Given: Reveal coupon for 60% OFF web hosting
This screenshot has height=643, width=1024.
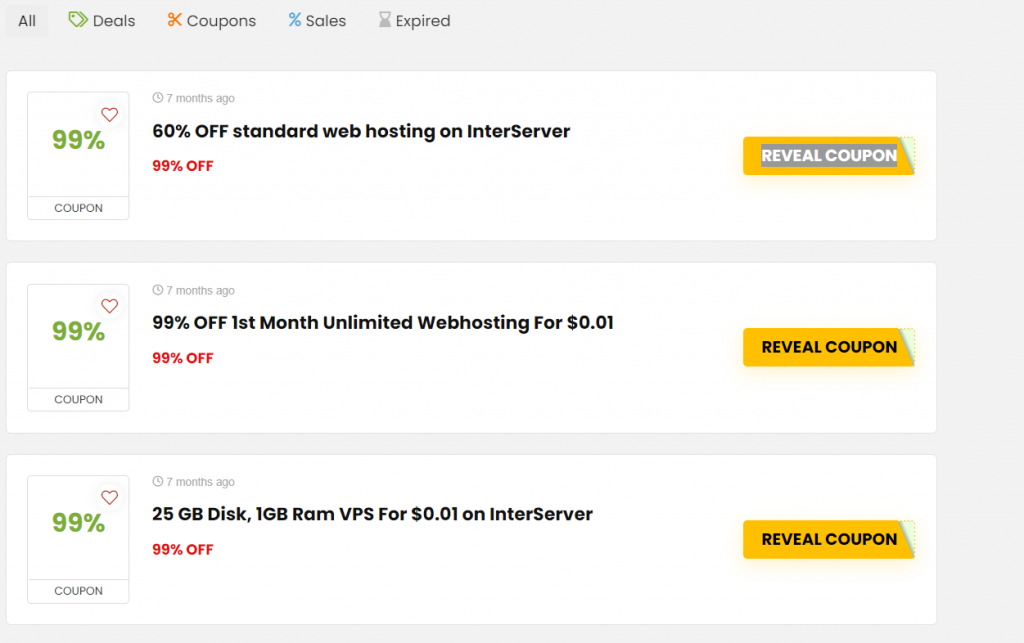Looking at the screenshot, I should (829, 156).
